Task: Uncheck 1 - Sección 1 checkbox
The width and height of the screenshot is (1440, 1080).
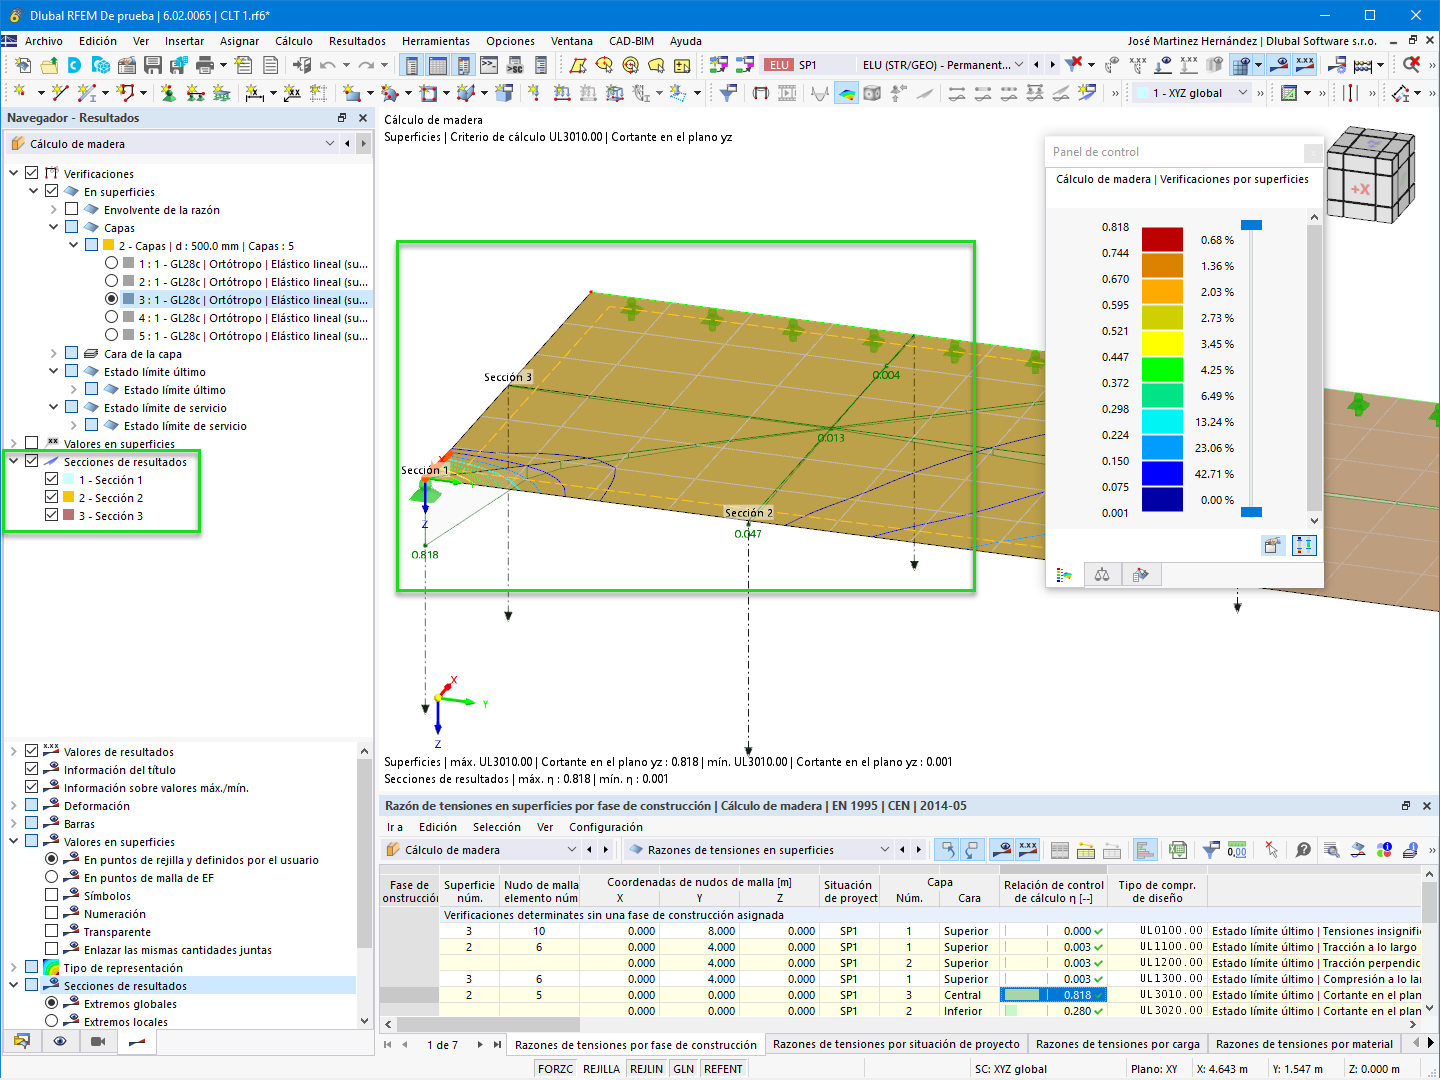Action: click(x=52, y=479)
